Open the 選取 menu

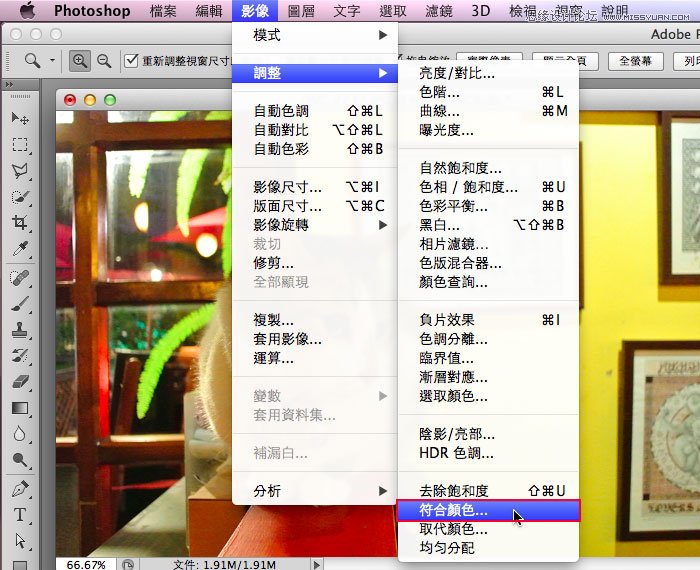pos(393,11)
